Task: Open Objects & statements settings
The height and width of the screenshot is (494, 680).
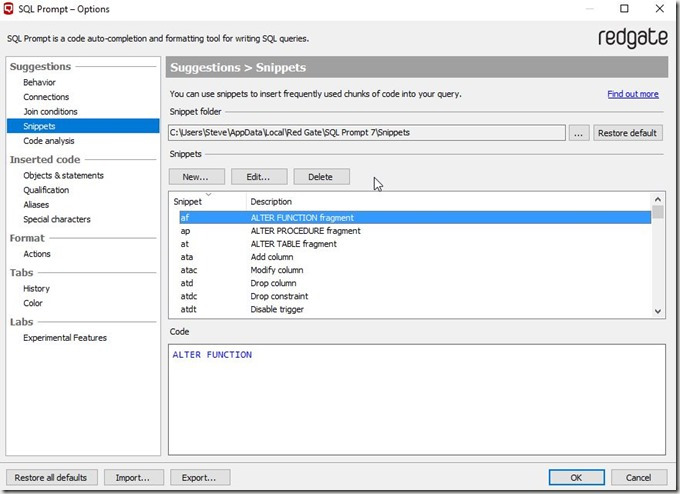Action: [63, 176]
